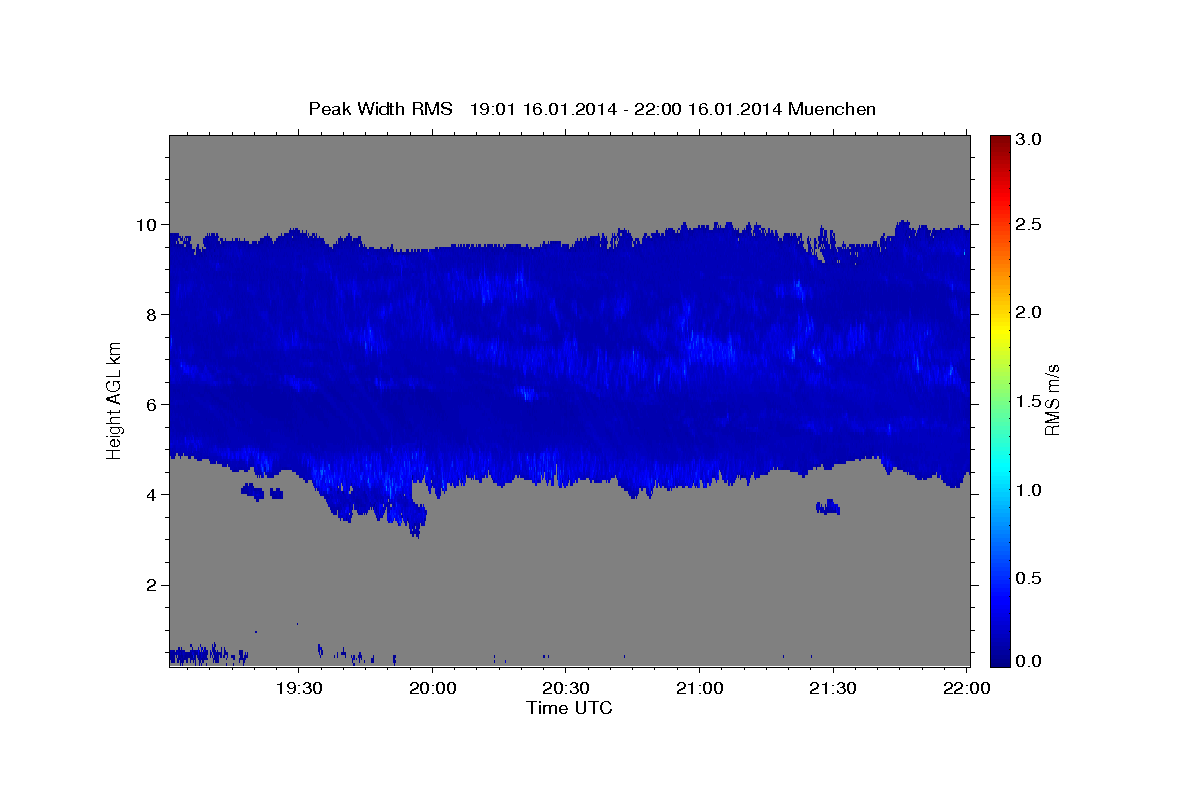The image size is (1200, 800).
Task: Click the 22:00 x-axis tick label
Action: coord(966,688)
